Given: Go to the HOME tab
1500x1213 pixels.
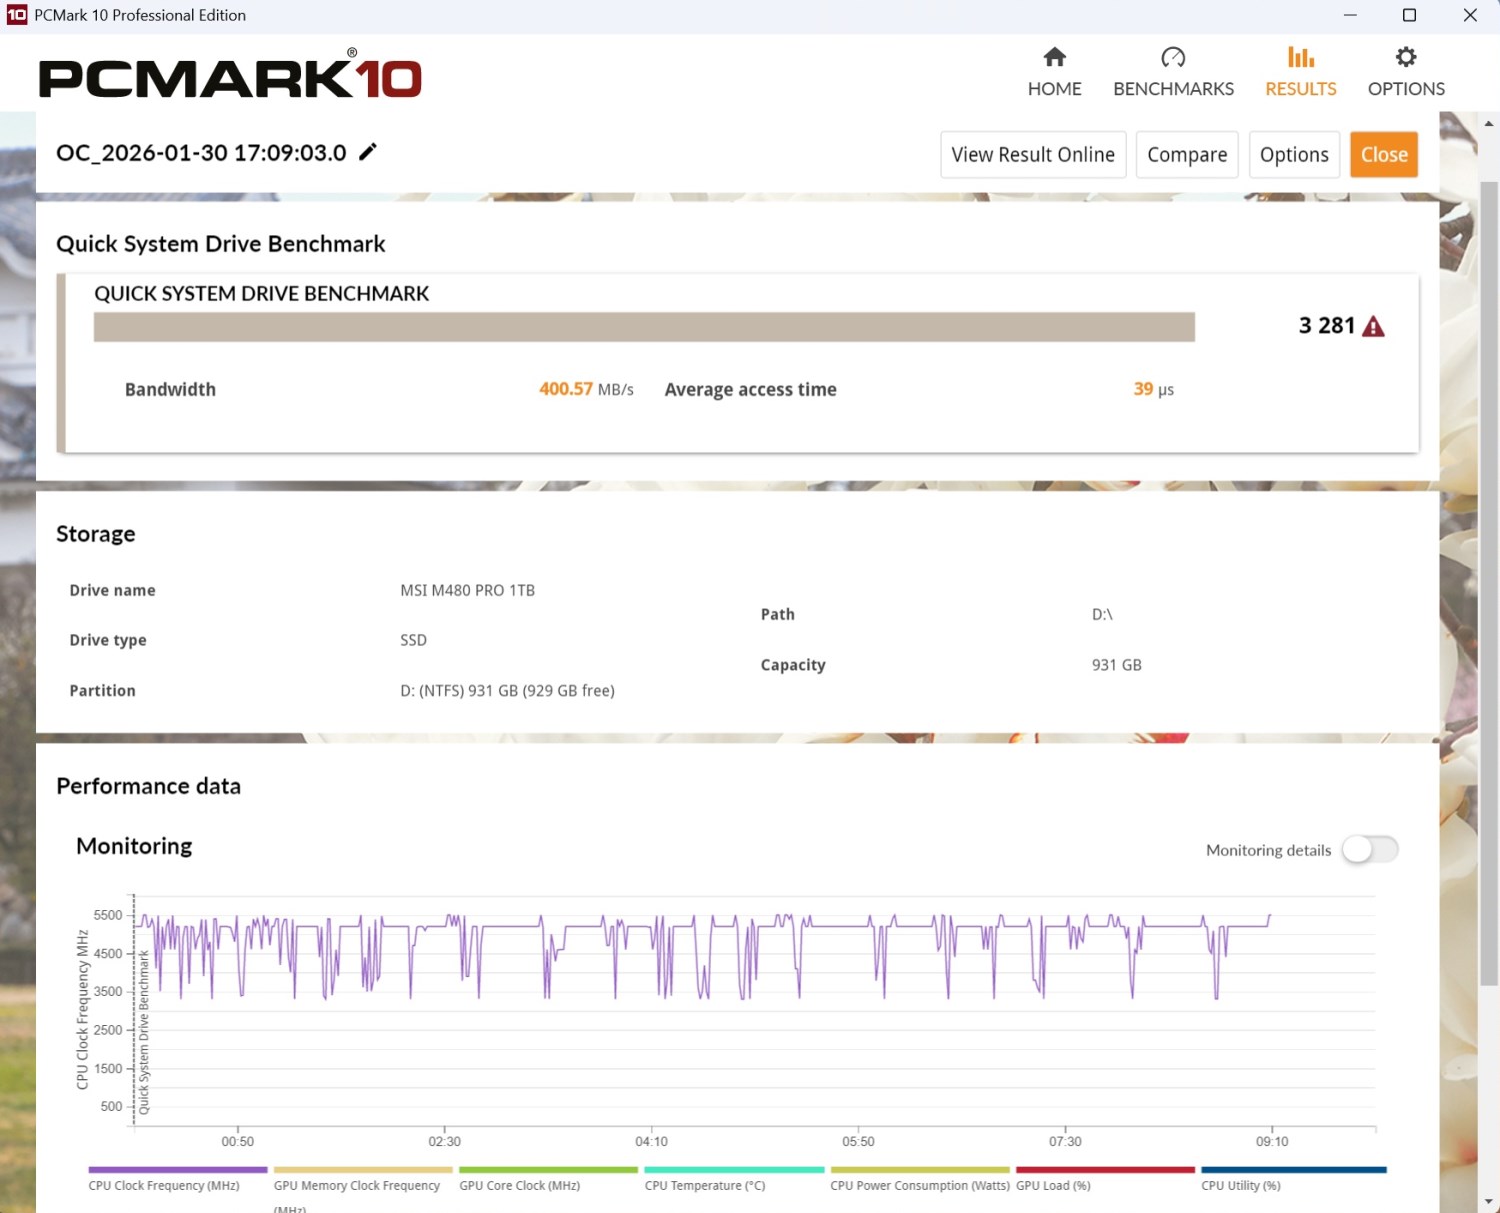Looking at the screenshot, I should coord(1054,72).
